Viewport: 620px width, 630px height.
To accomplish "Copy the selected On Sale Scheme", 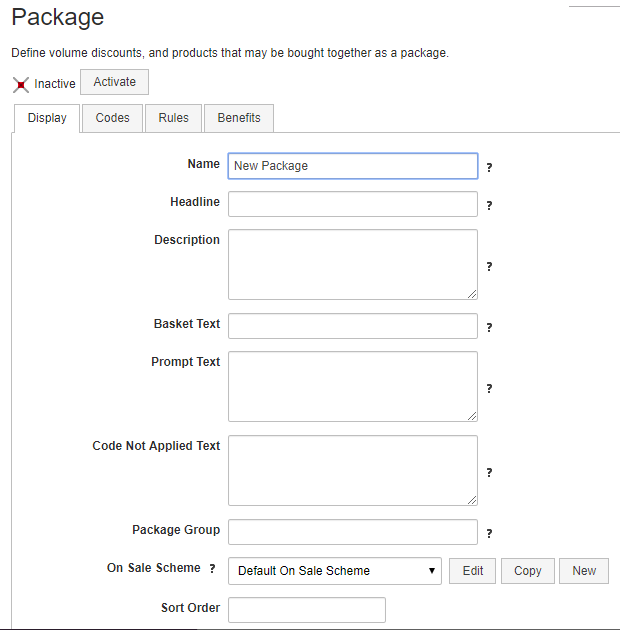I will 527,571.
